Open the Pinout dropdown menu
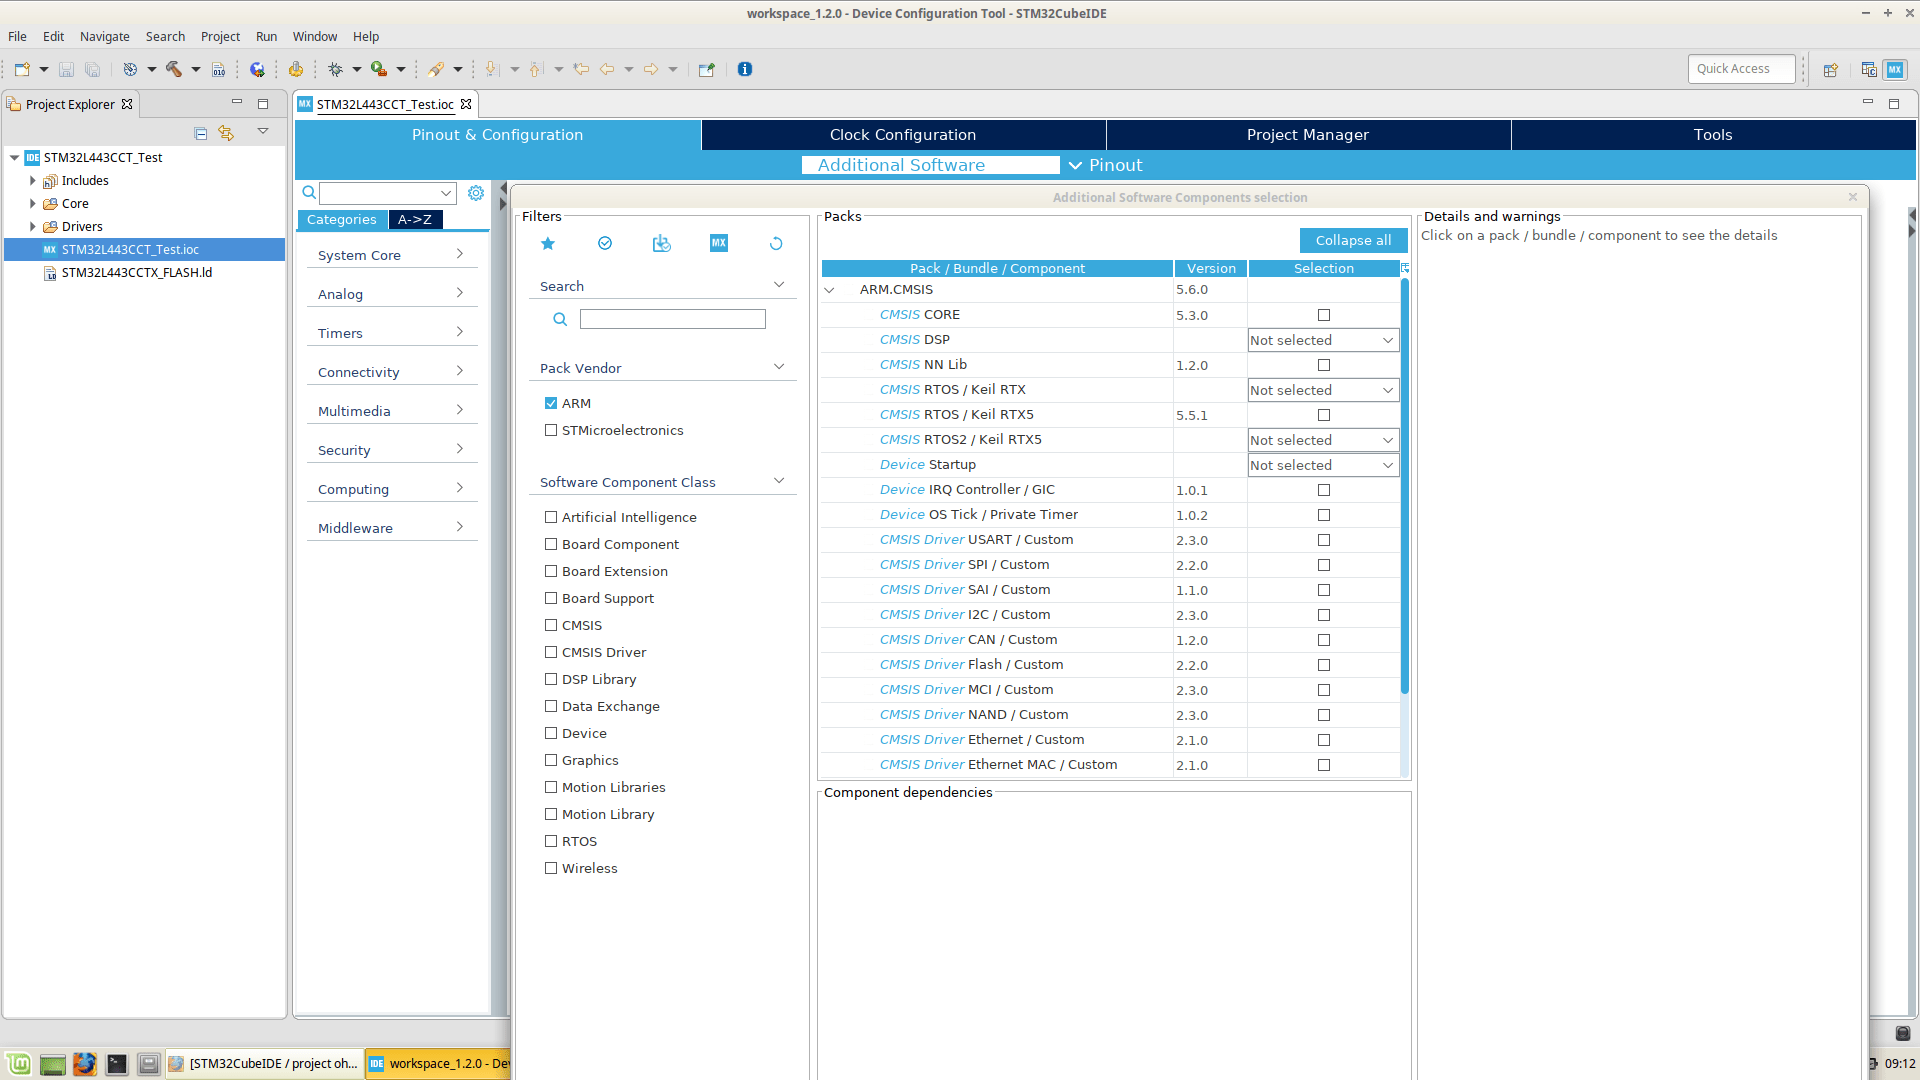 tap(1105, 165)
